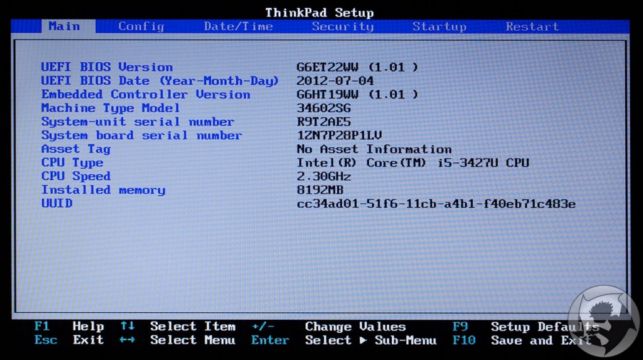Click the No Asset Information value
Image resolution: width=643 pixels, height=360 pixels.
(374, 149)
